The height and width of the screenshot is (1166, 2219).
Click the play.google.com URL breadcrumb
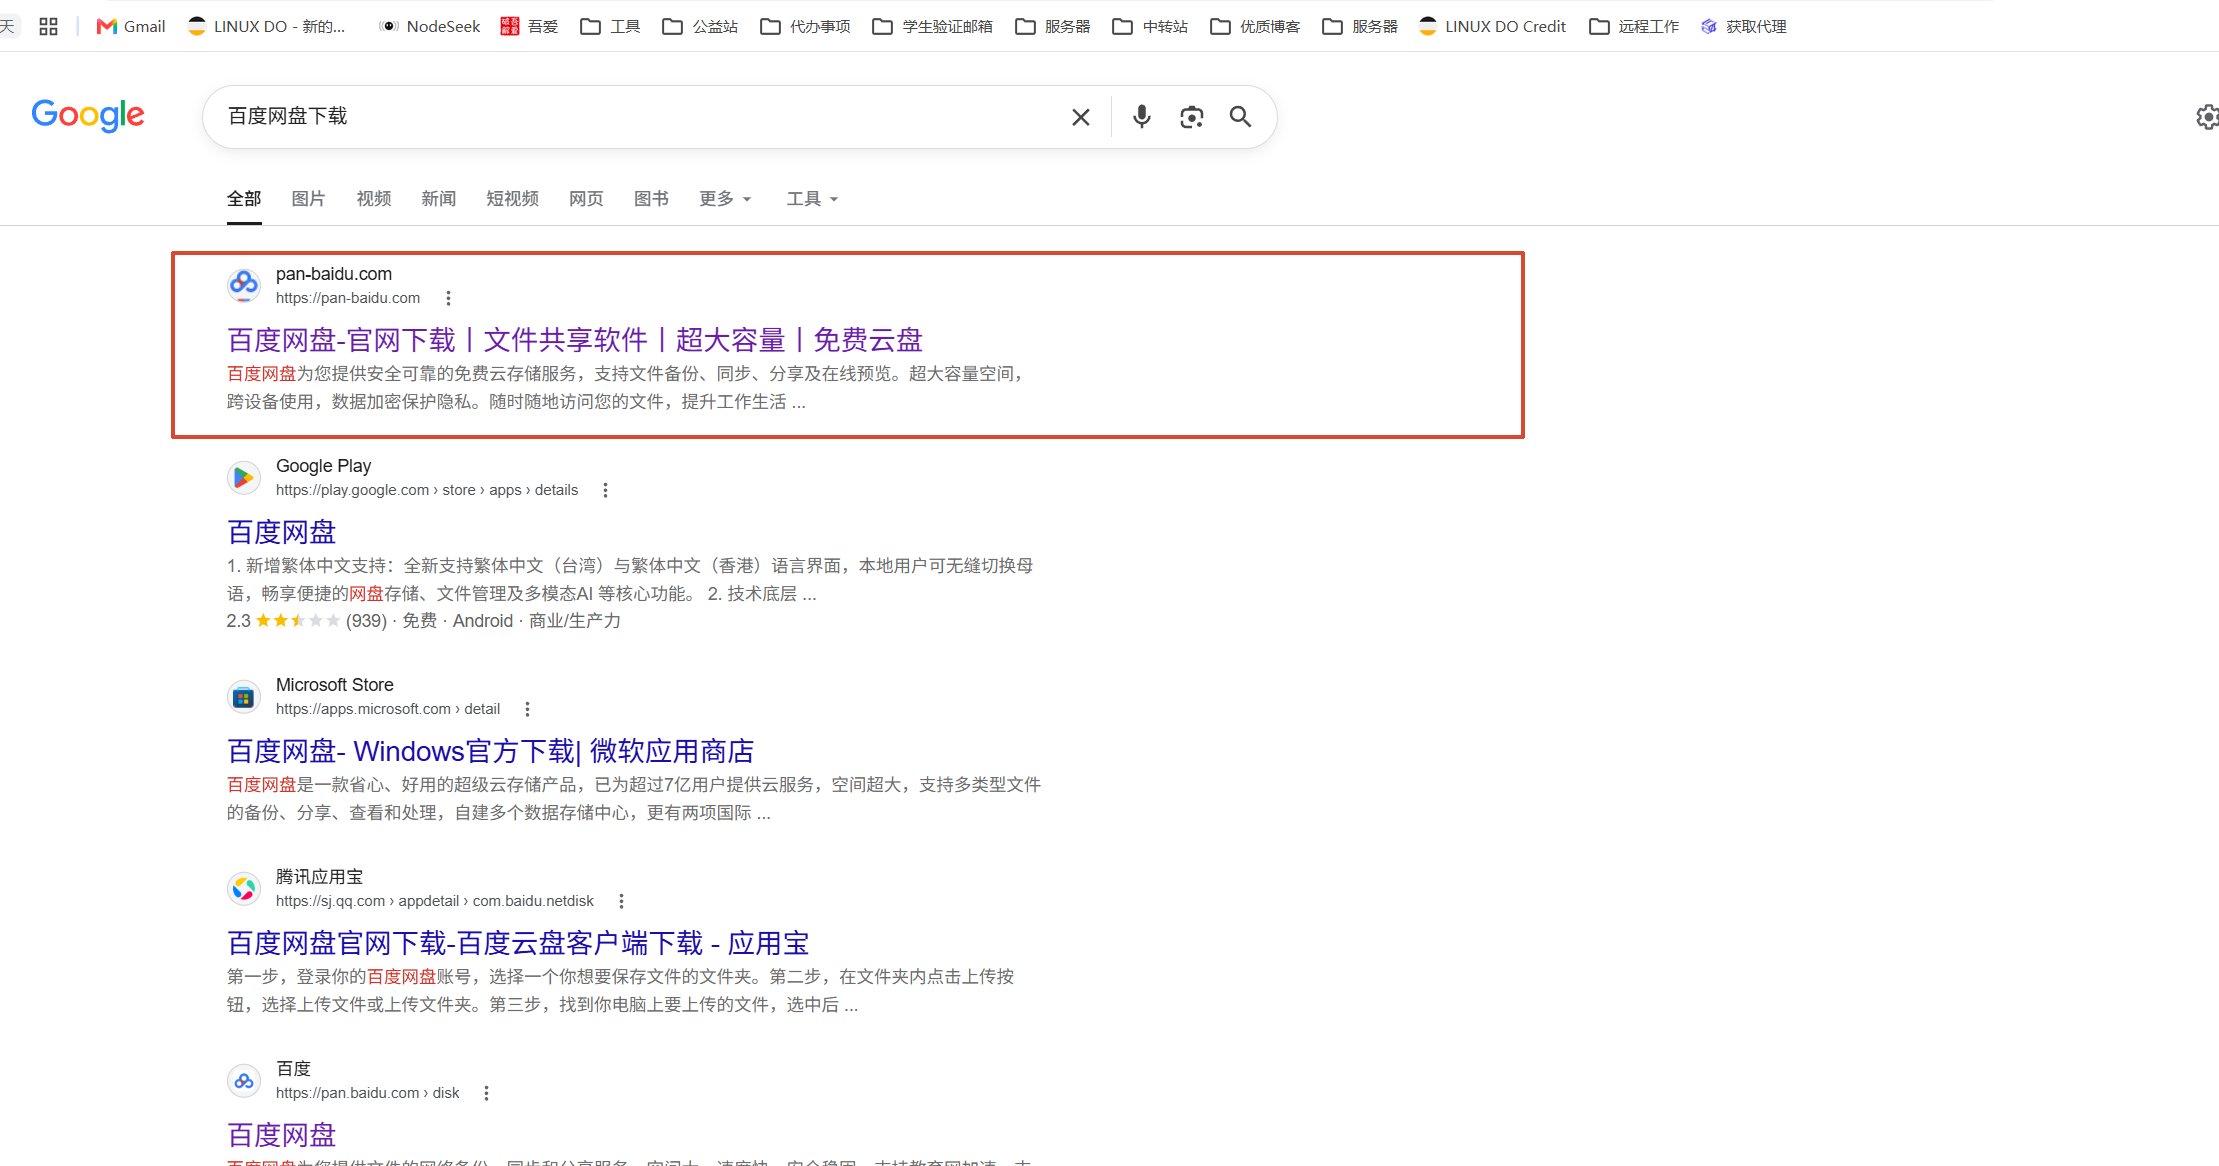click(x=427, y=490)
